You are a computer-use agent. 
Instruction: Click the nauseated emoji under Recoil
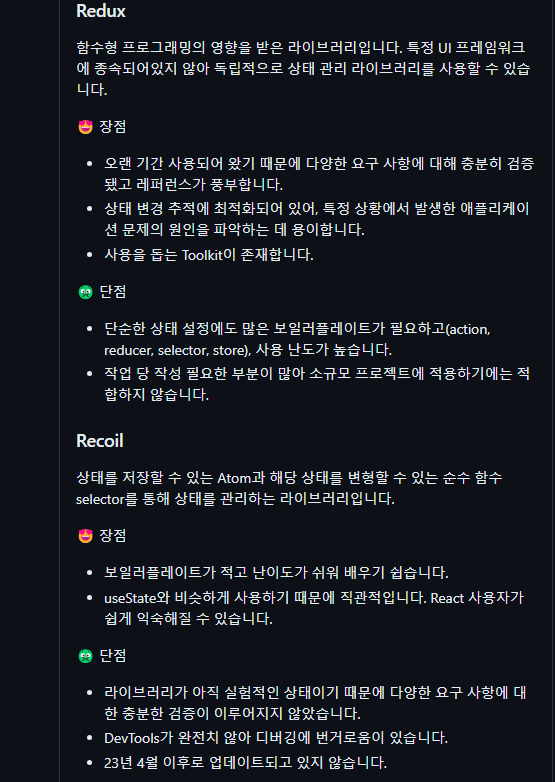pyautogui.click(x=86, y=656)
